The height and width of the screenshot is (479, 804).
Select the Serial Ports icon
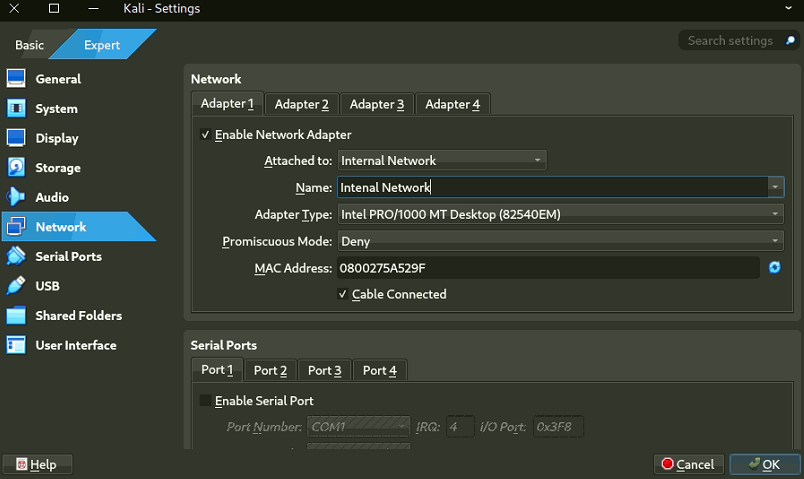[x=16, y=256]
